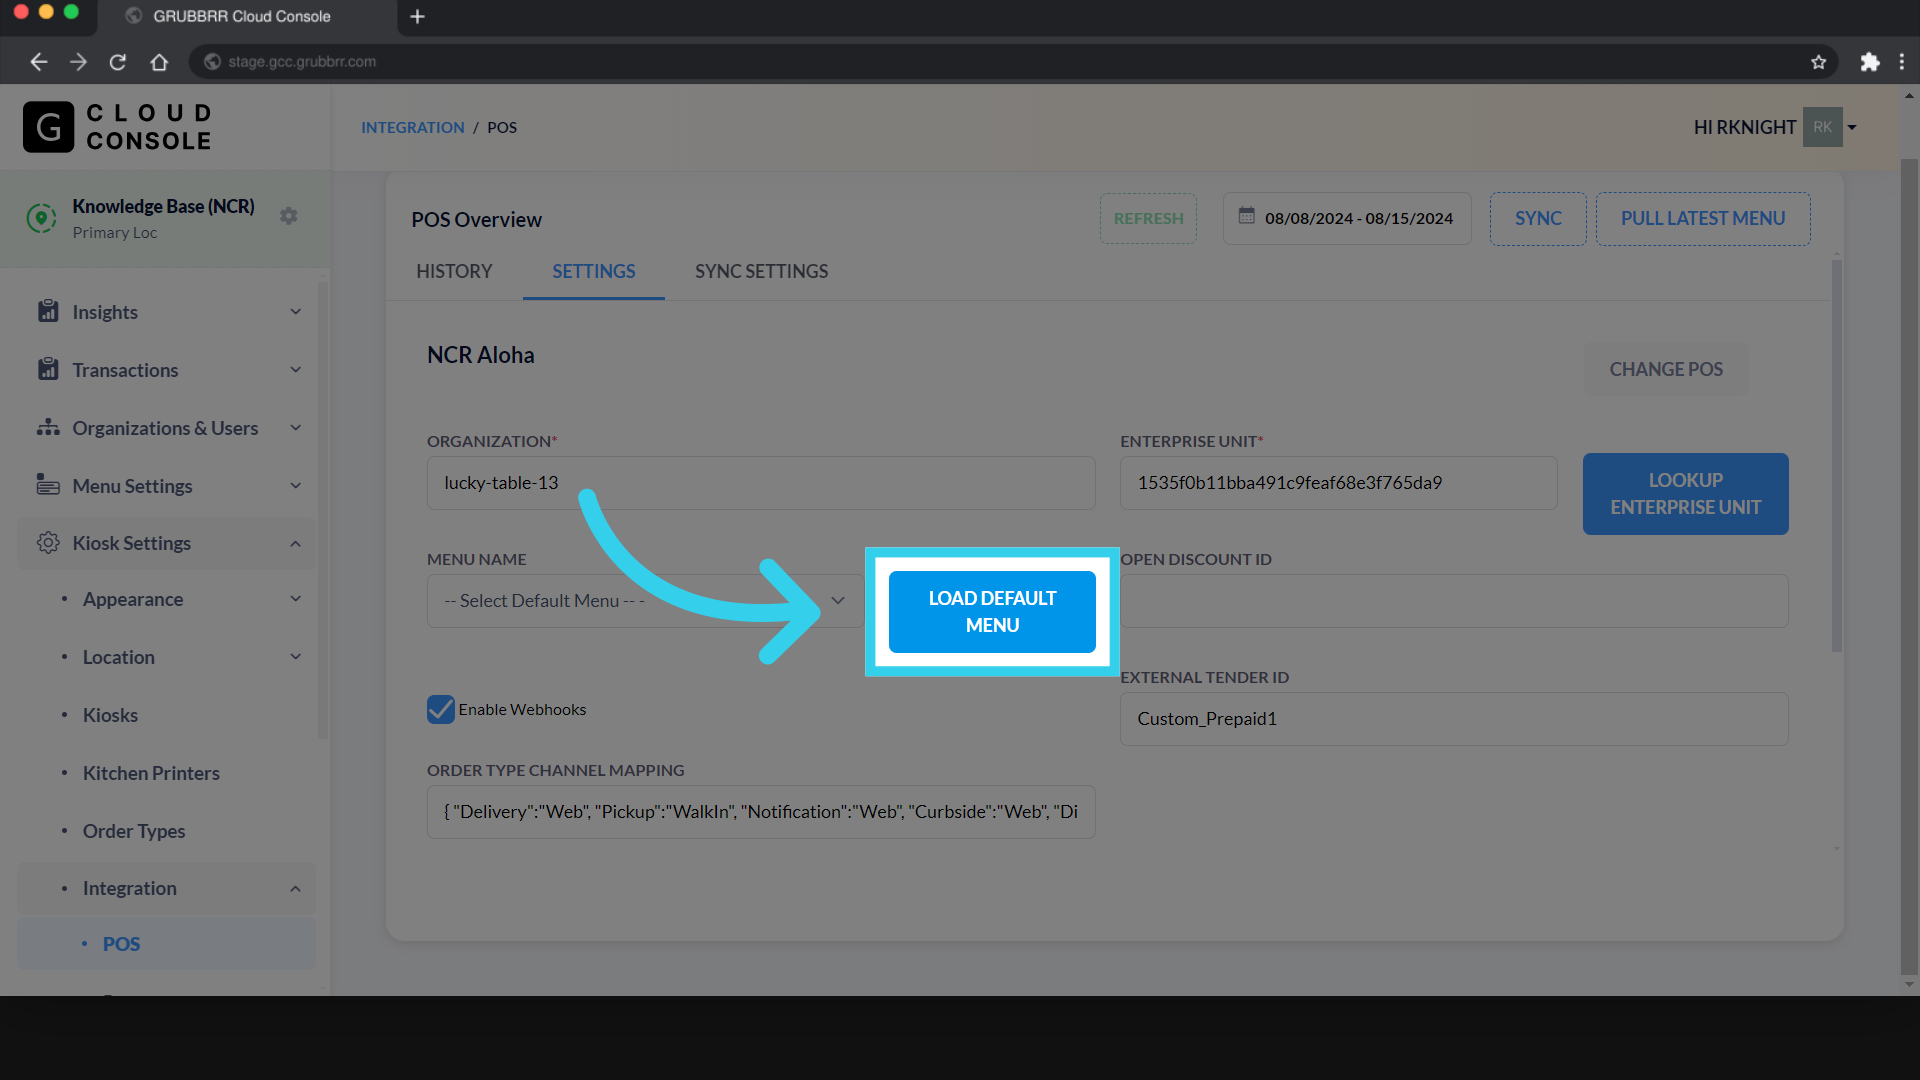
Task: Click the OPEN DISCOUNT ID input field
Action: 1452,601
